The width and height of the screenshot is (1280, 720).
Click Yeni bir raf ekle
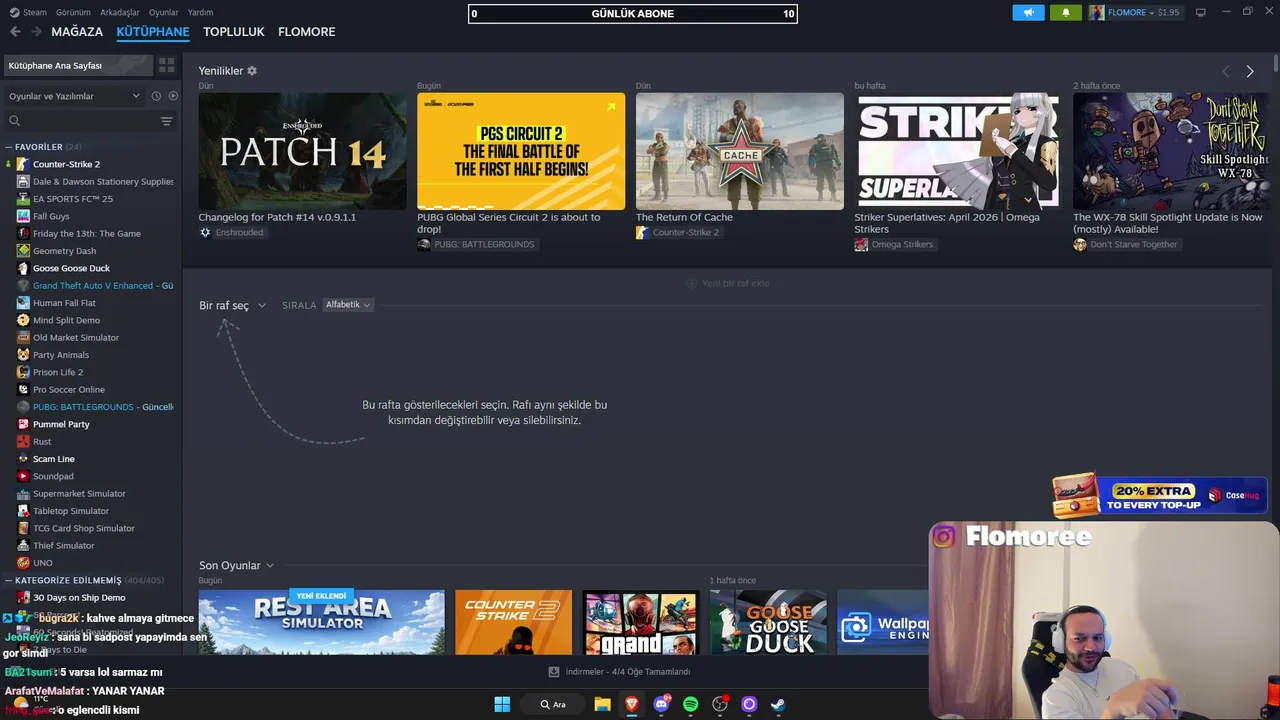[x=728, y=283]
